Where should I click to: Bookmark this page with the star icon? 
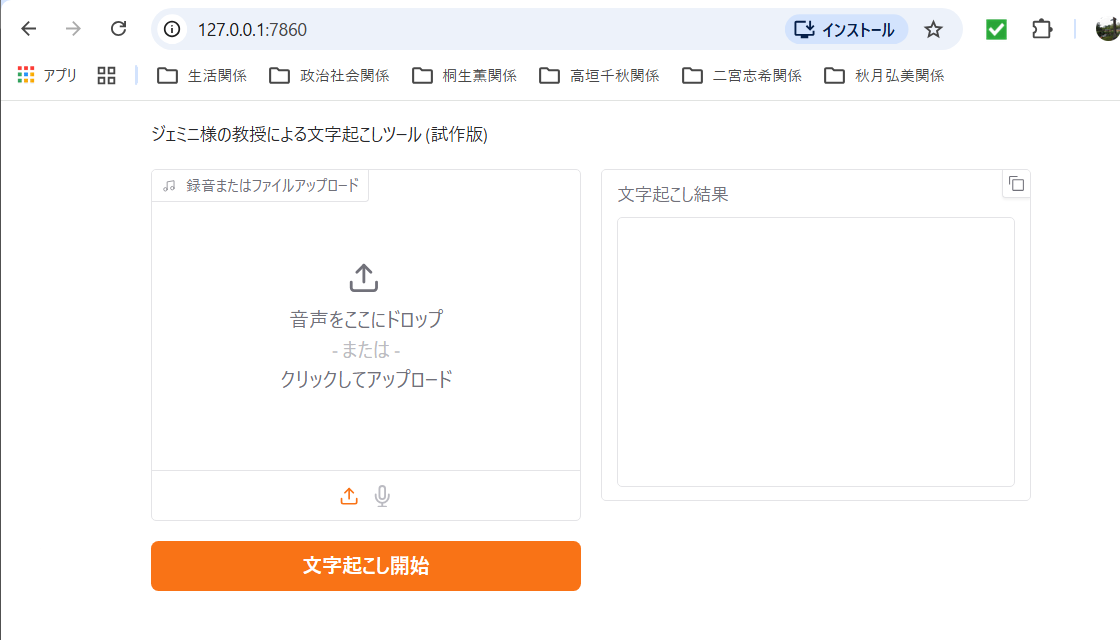coord(933,29)
